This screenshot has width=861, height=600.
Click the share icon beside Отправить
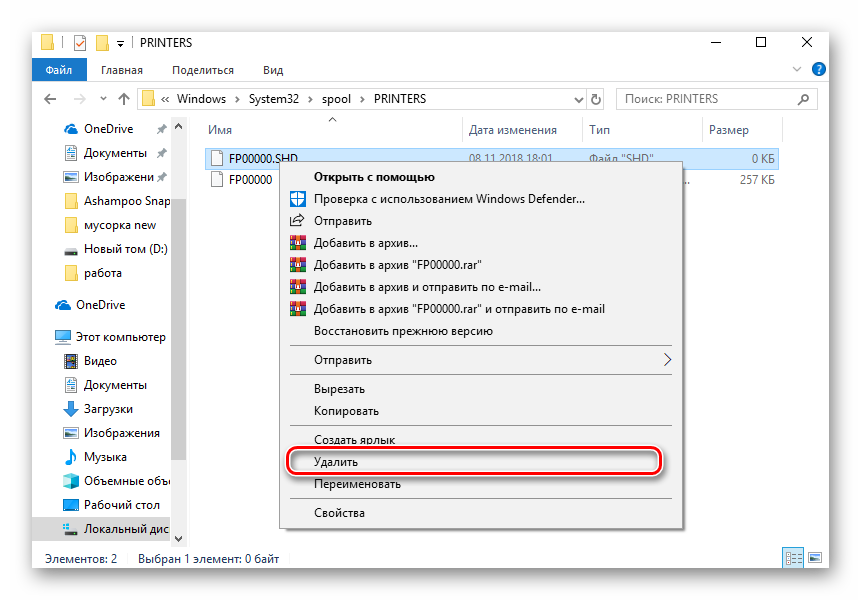297,221
